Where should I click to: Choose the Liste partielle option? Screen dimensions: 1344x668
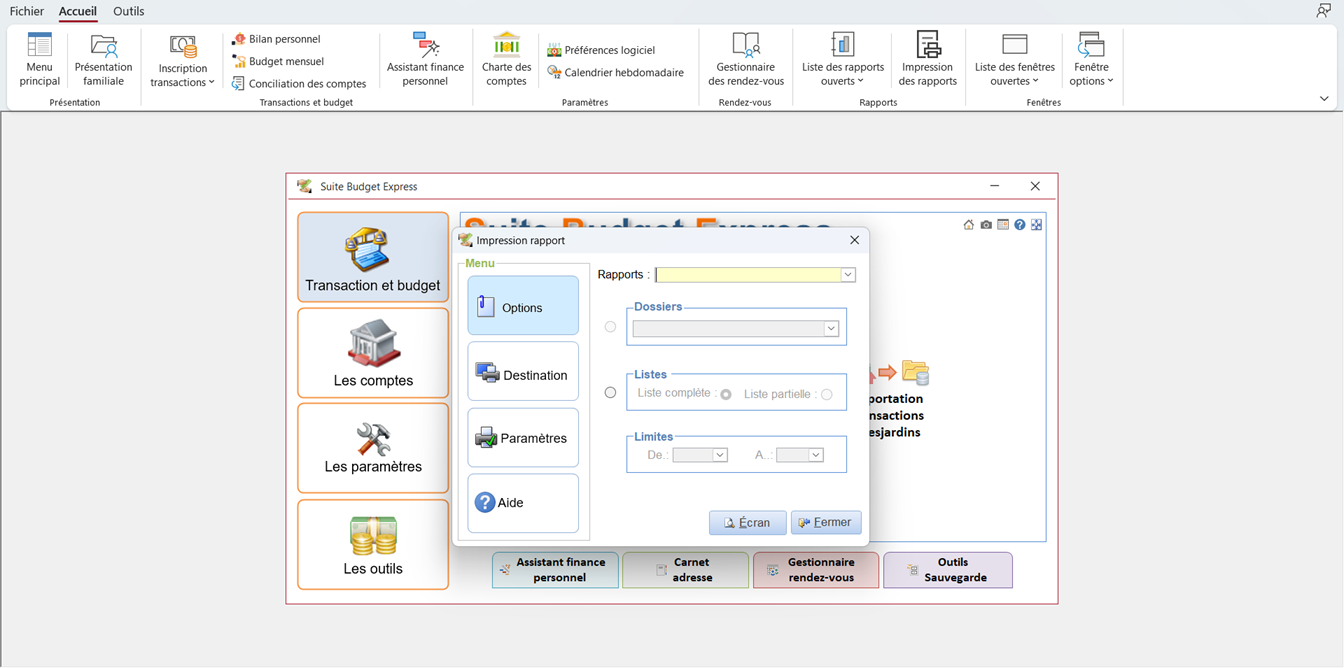826,395
